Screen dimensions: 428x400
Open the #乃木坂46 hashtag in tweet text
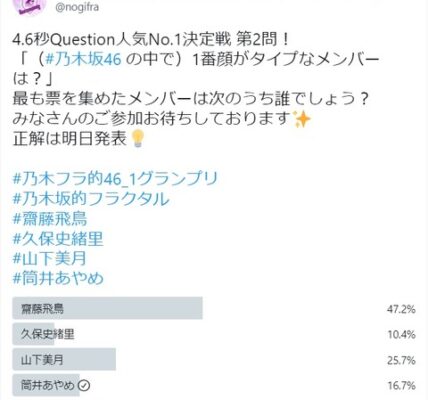(x=83, y=59)
